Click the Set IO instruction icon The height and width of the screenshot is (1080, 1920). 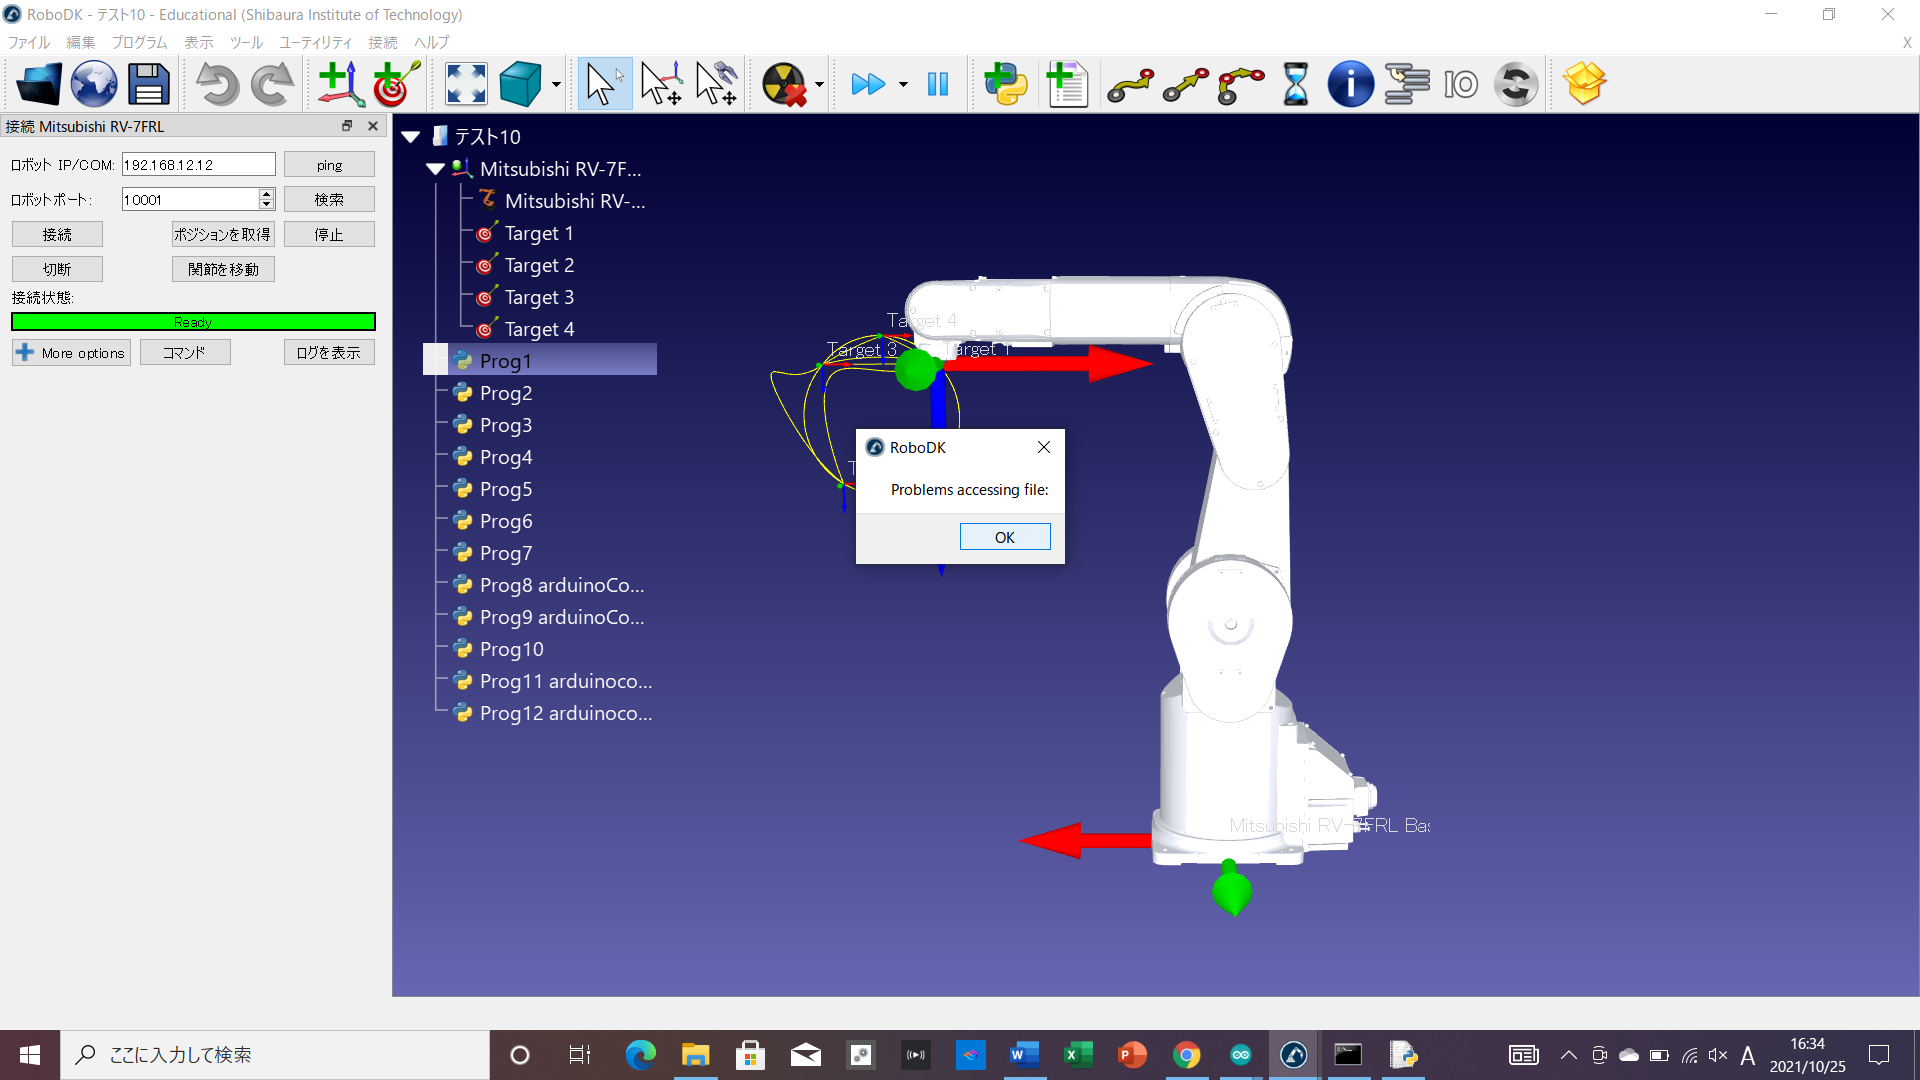coord(1461,84)
